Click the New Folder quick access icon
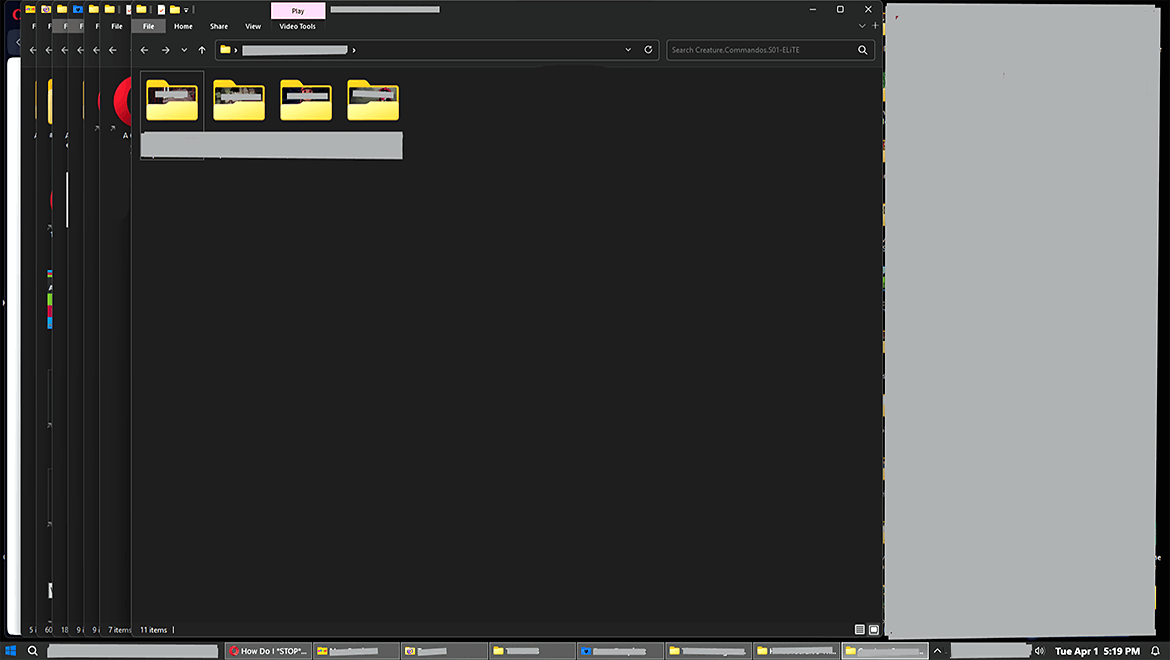1170x660 pixels. [175, 10]
